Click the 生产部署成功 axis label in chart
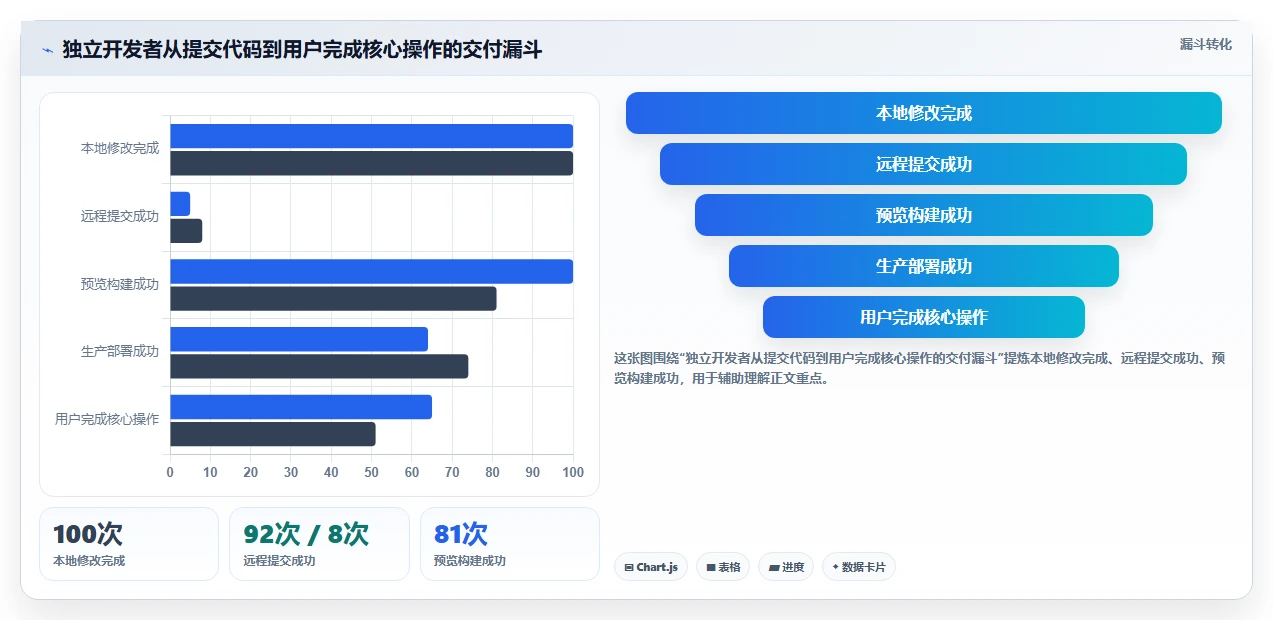Image resolution: width=1273 pixels, height=620 pixels. click(x=120, y=352)
